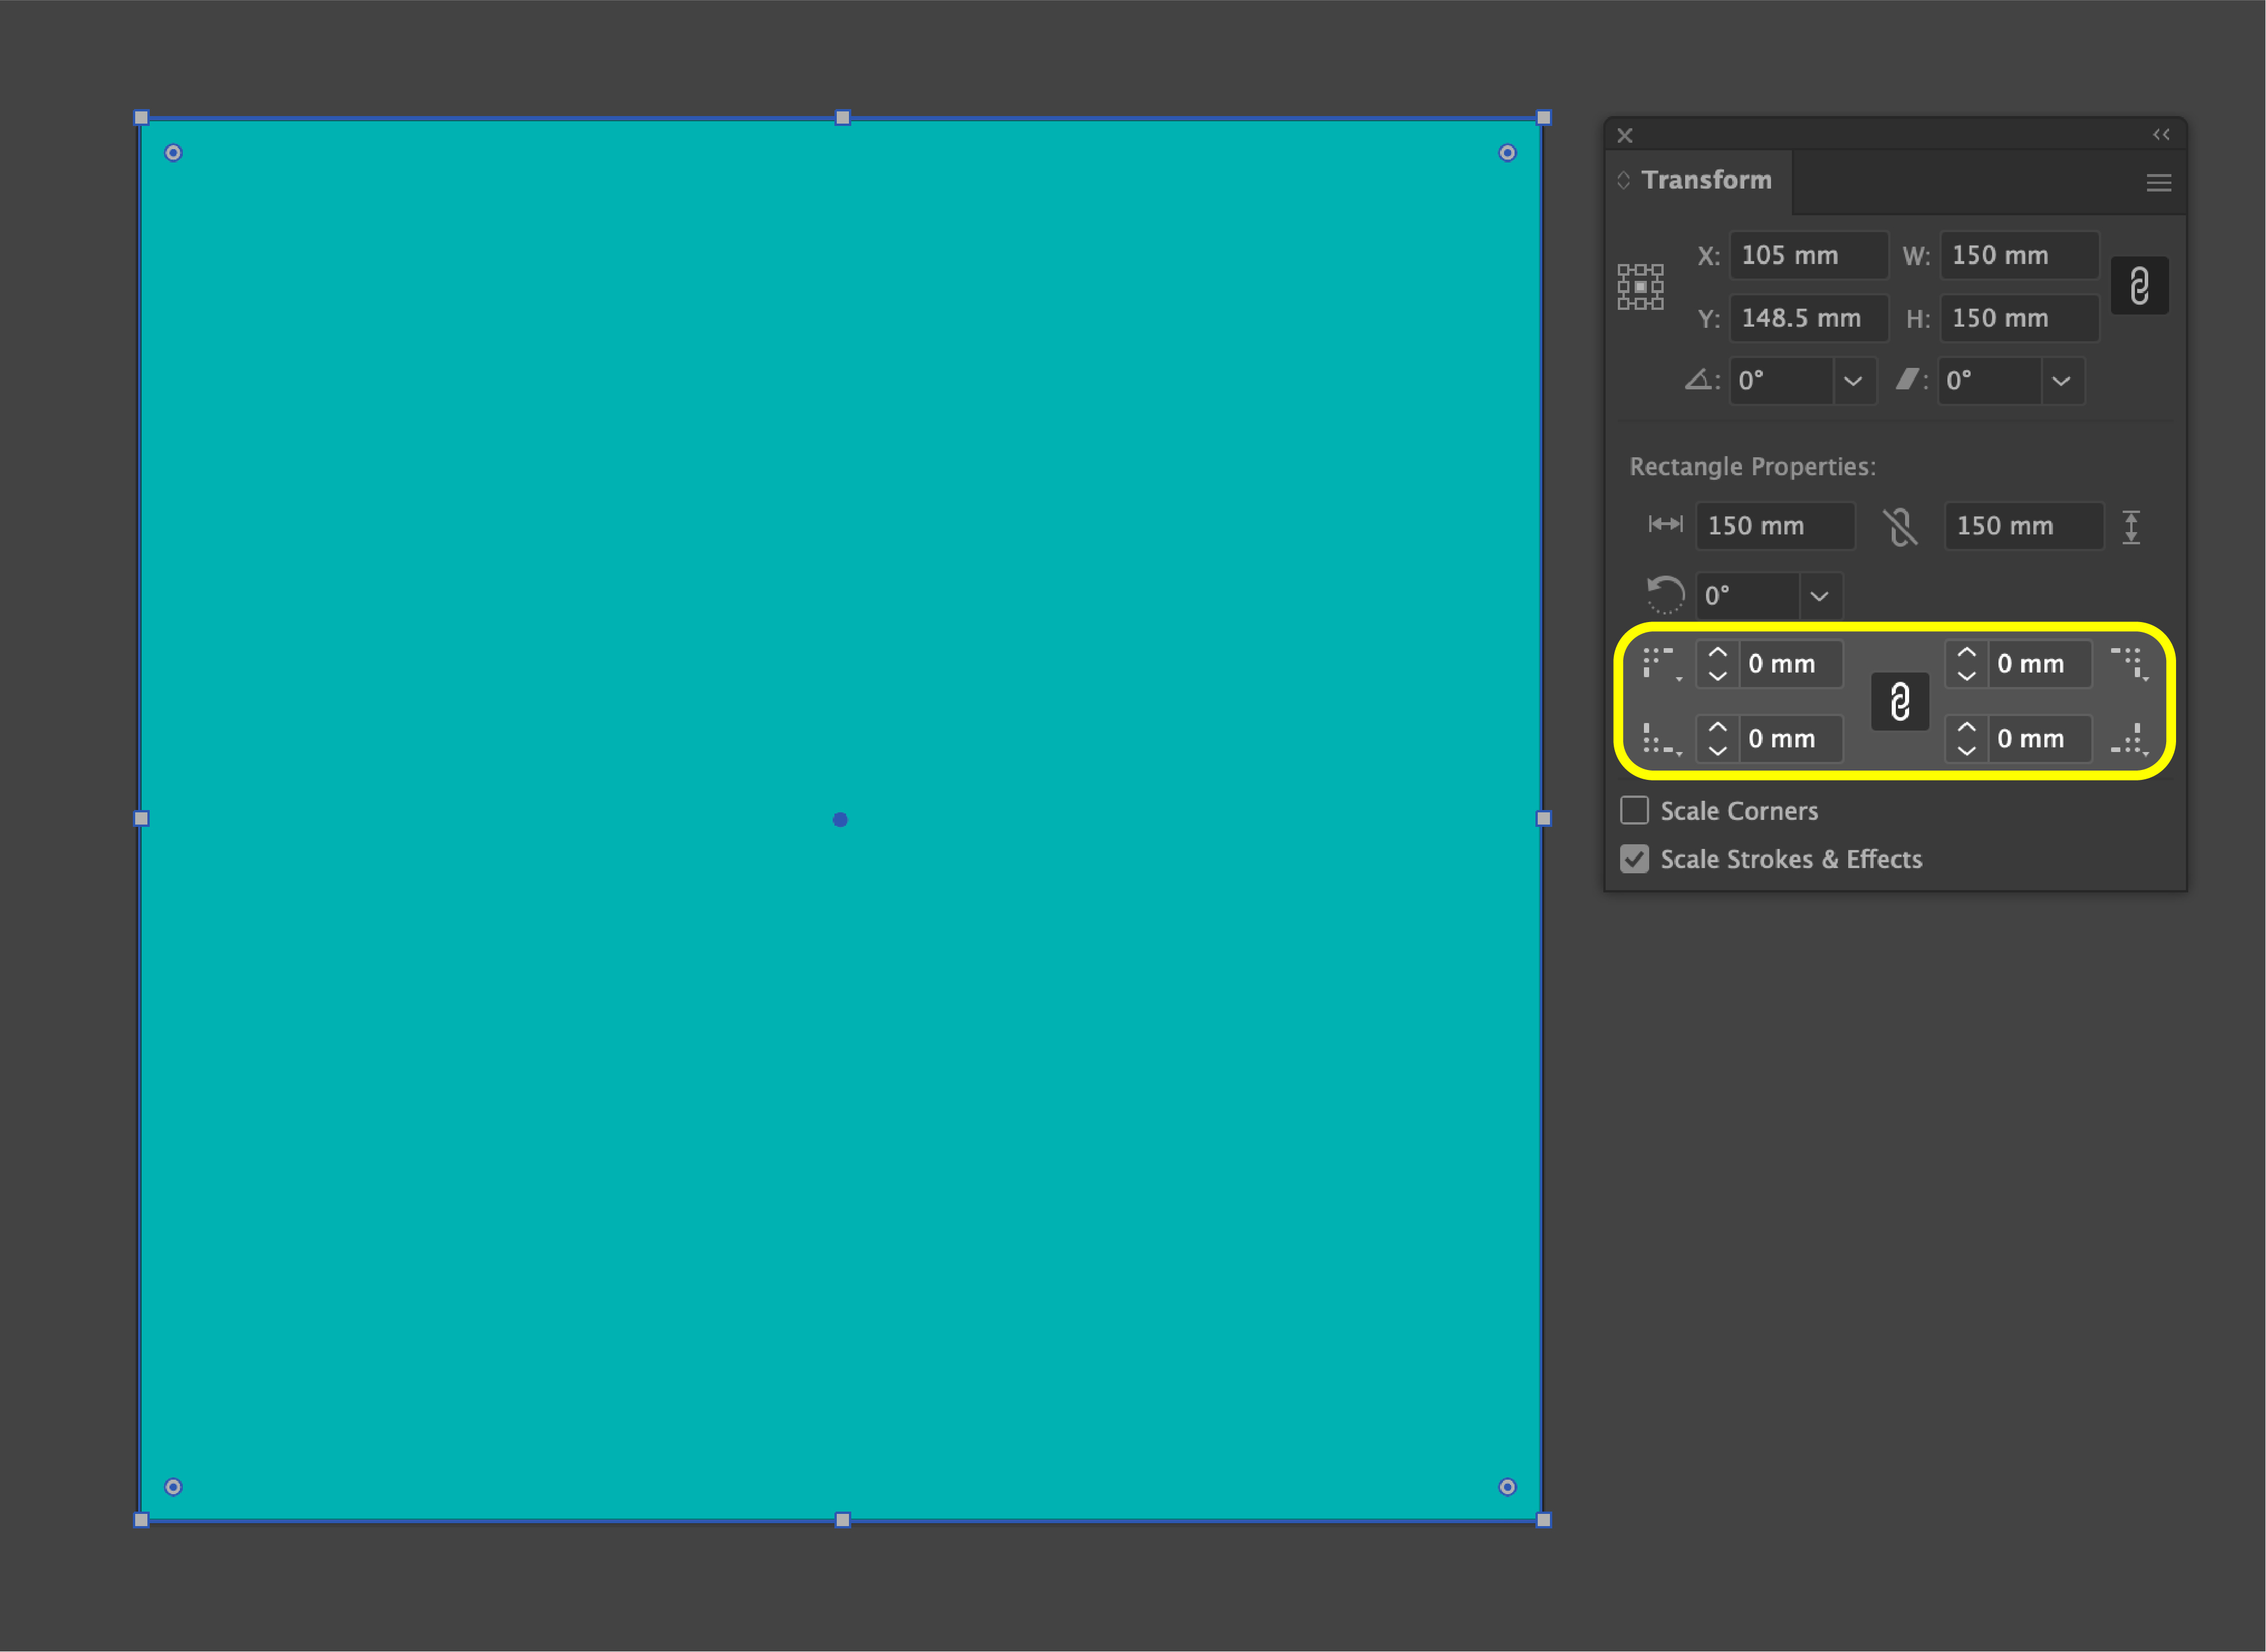Click the top-right corner widget on rectangle
Viewport: 2266px width, 1652px height.
point(1507,153)
